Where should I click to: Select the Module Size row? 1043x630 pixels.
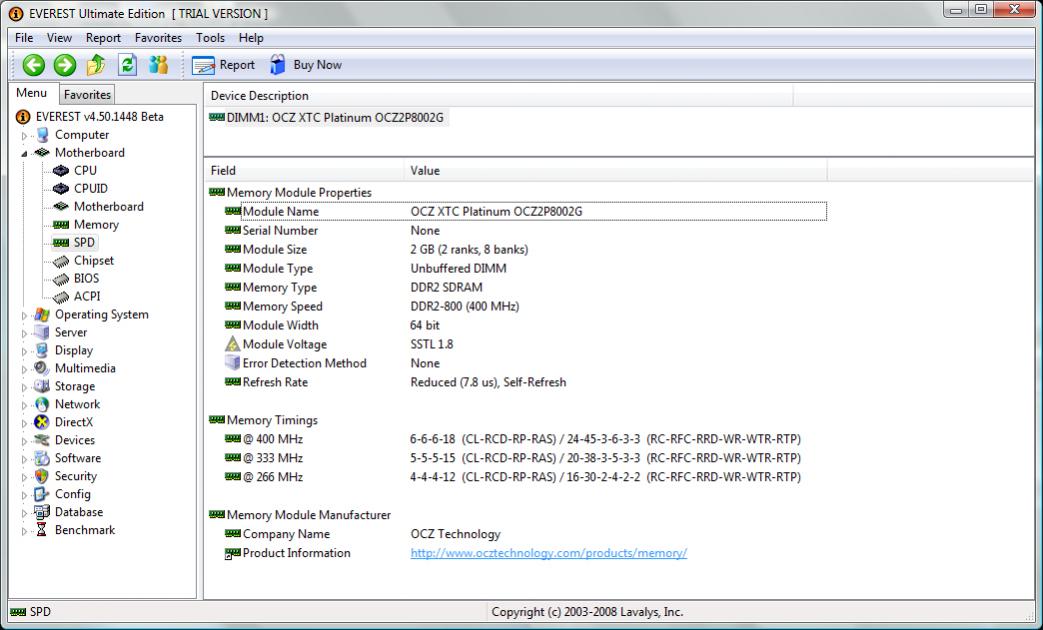click(x=525, y=249)
